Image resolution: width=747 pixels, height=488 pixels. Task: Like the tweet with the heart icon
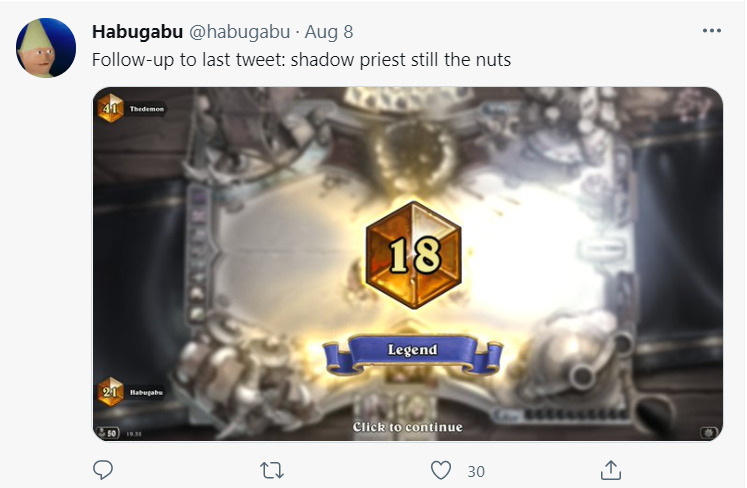point(441,470)
